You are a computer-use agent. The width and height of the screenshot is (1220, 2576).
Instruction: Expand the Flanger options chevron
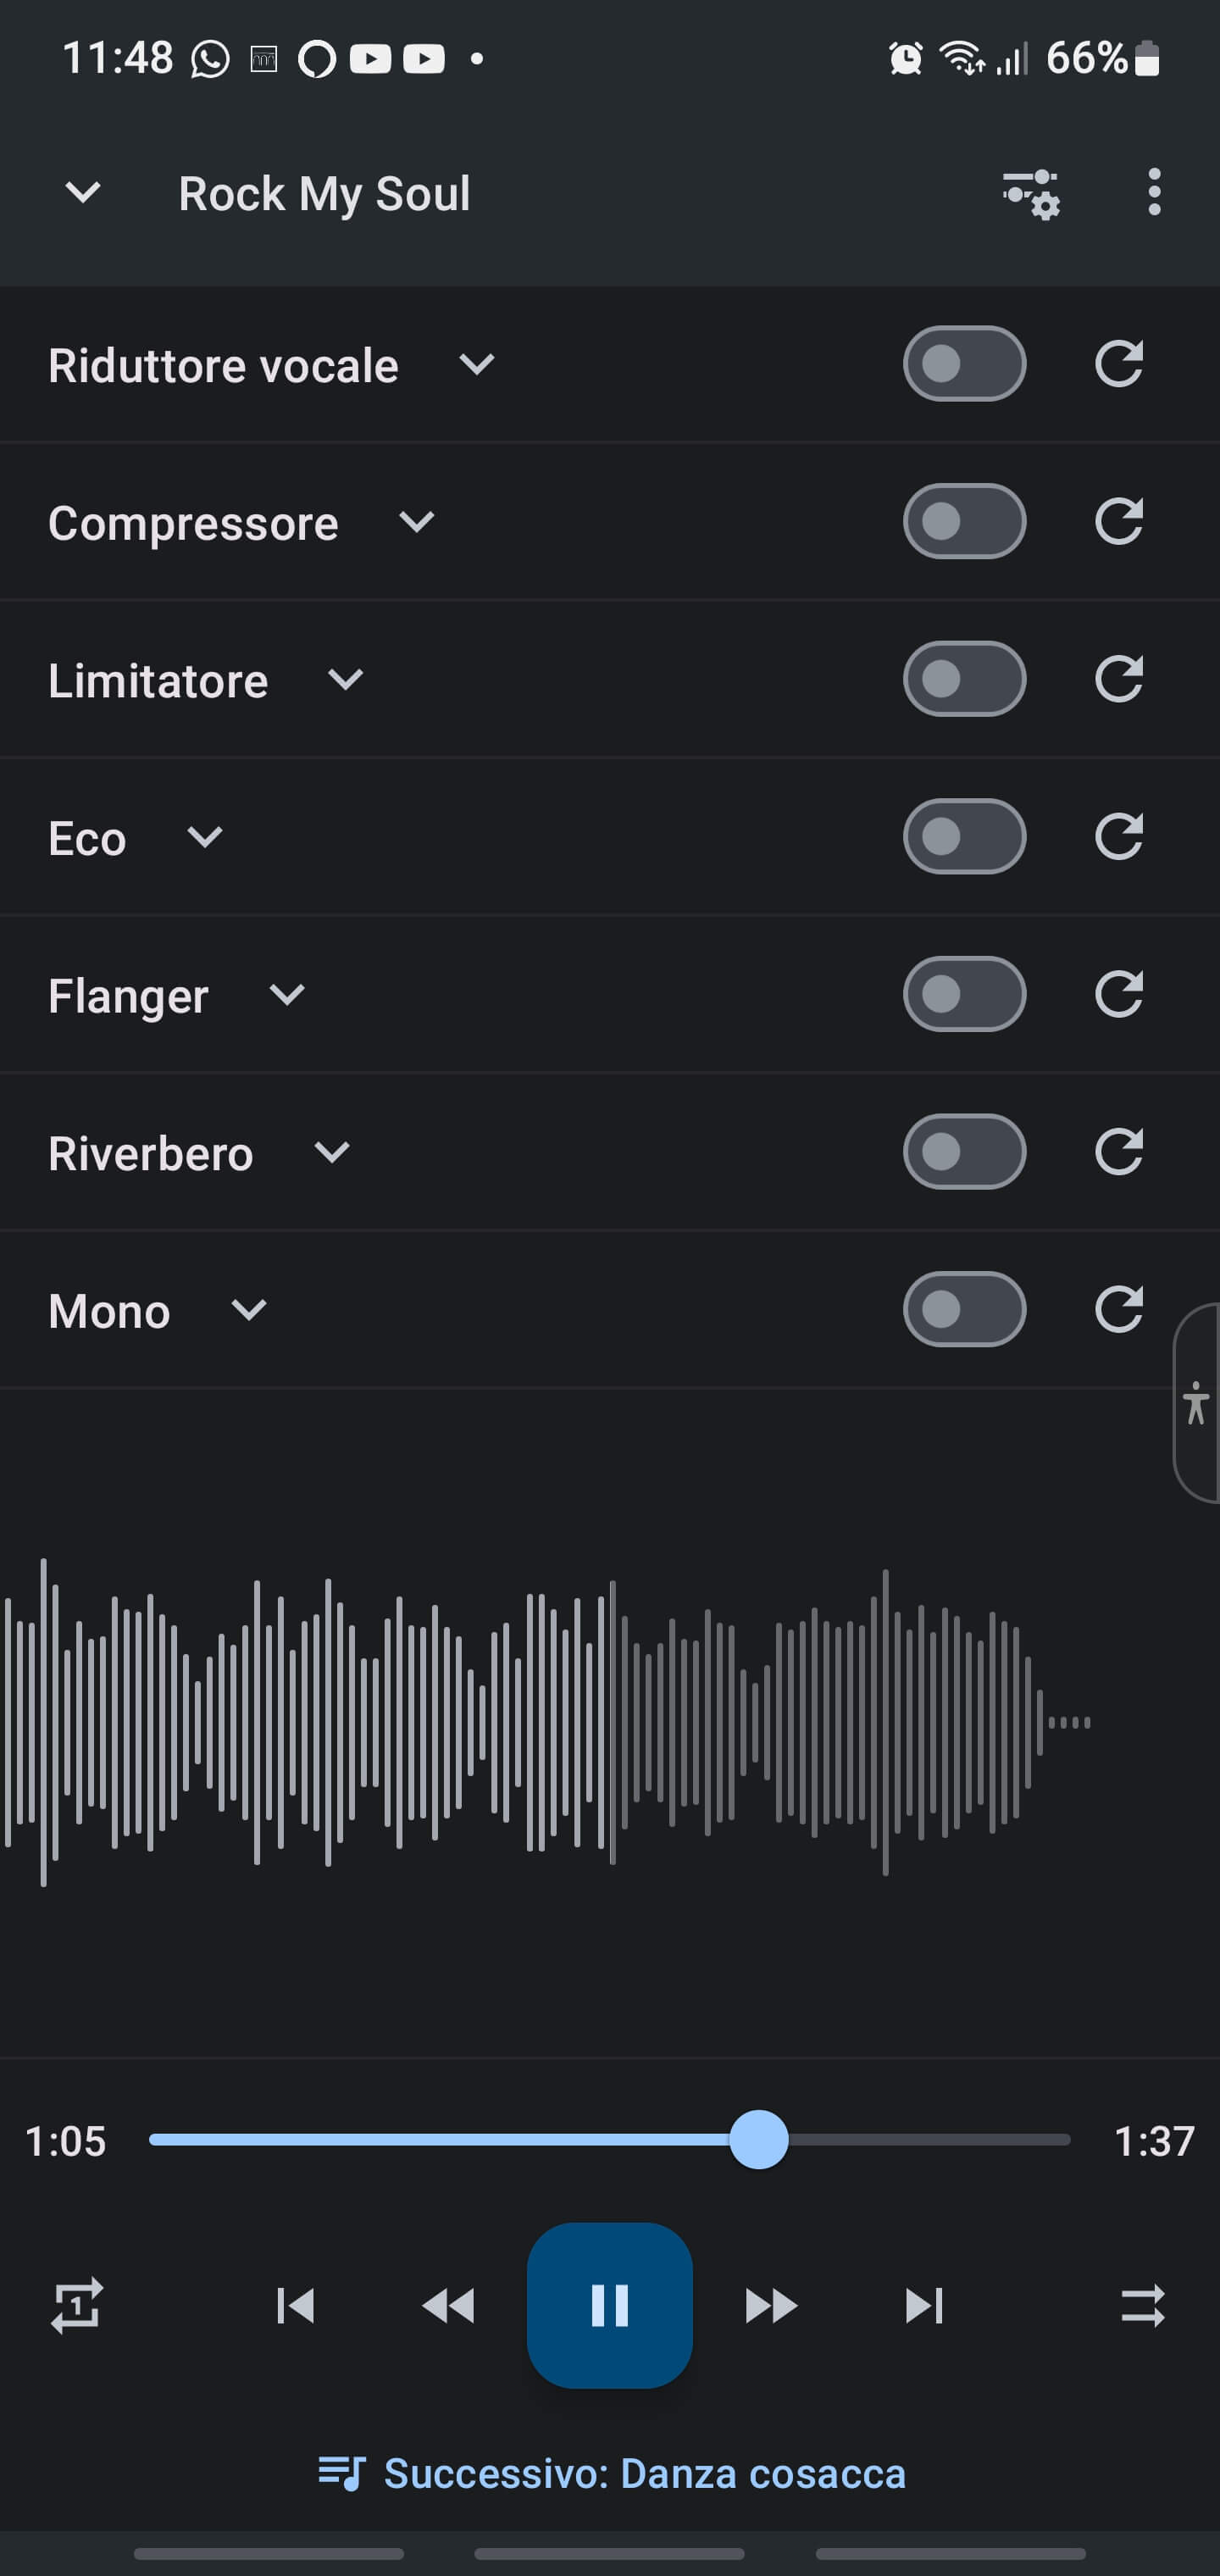(287, 995)
